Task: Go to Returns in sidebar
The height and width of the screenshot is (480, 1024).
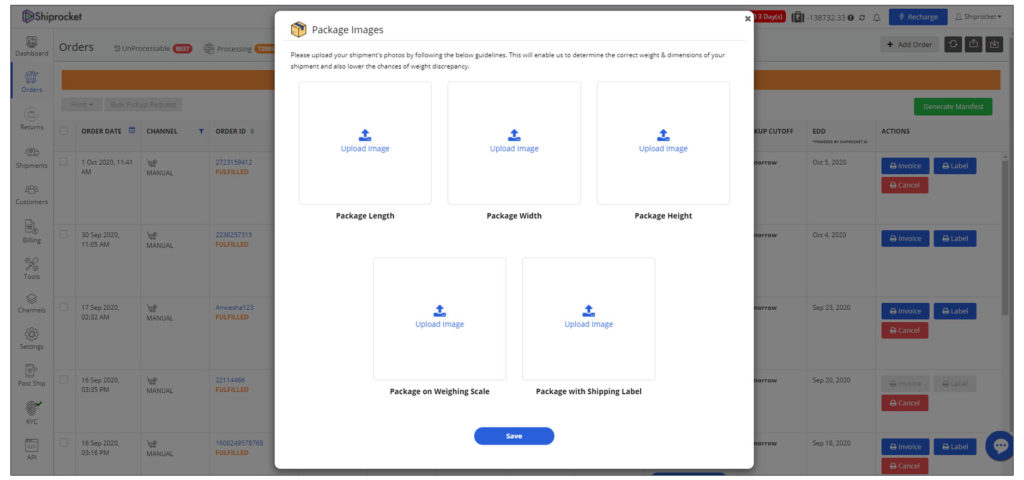Action: (x=31, y=119)
